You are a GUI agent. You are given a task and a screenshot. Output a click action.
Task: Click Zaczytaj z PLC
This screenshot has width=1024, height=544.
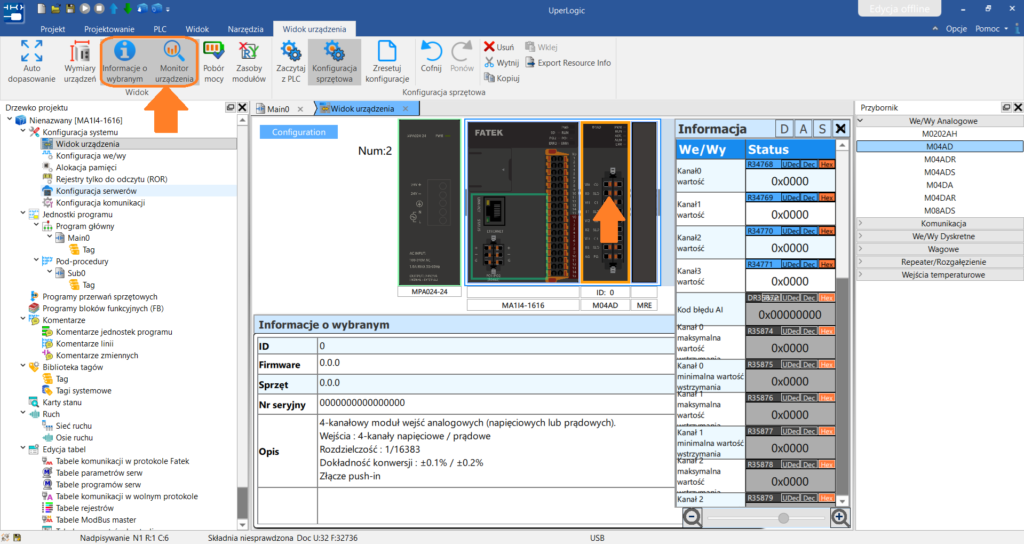[291, 61]
